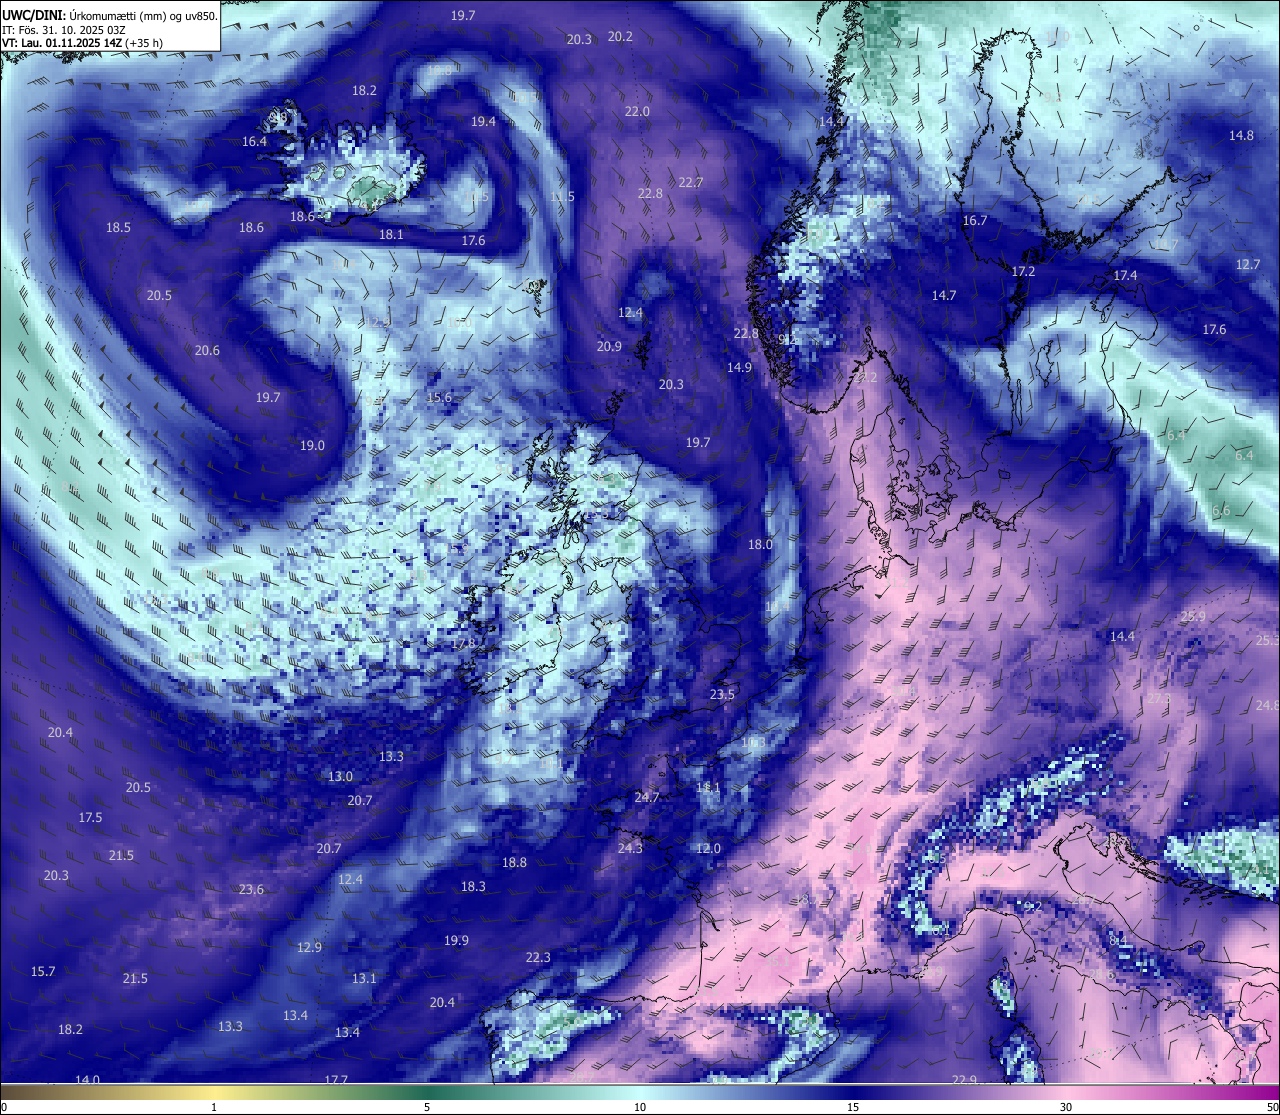Click the map value 18.0
This screenshot has width=1280, height=1115.
[x=760, y=544]
